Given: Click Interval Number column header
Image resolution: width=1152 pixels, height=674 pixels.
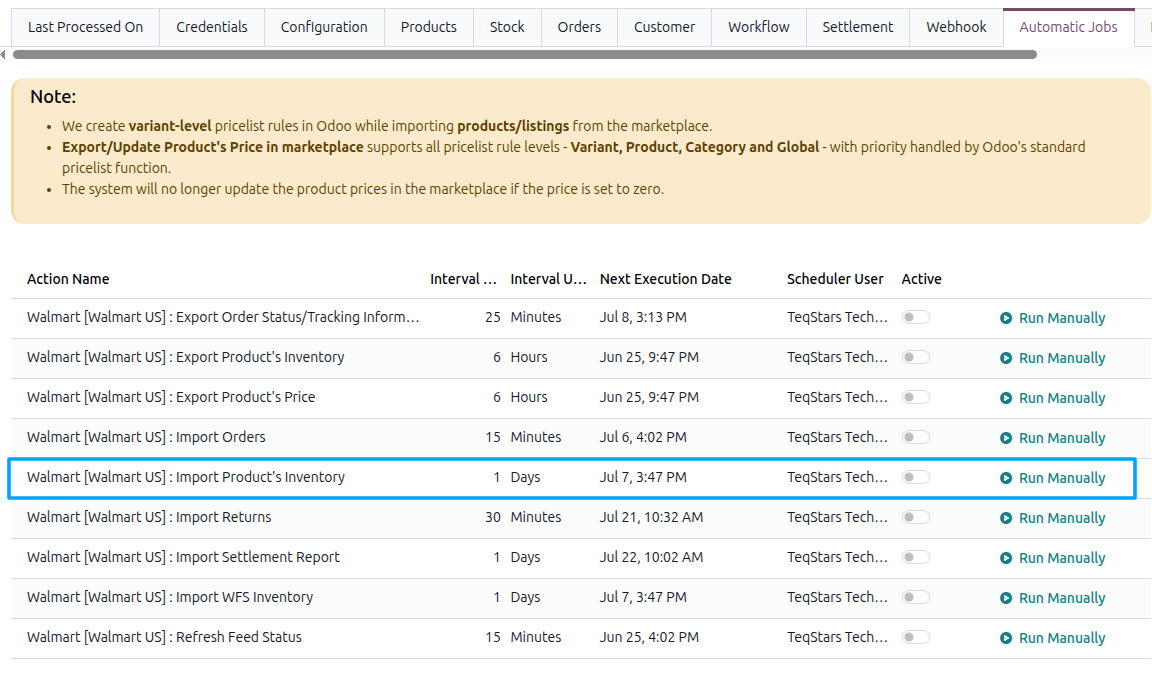Looking at the screenshot, I should point(464,279).
